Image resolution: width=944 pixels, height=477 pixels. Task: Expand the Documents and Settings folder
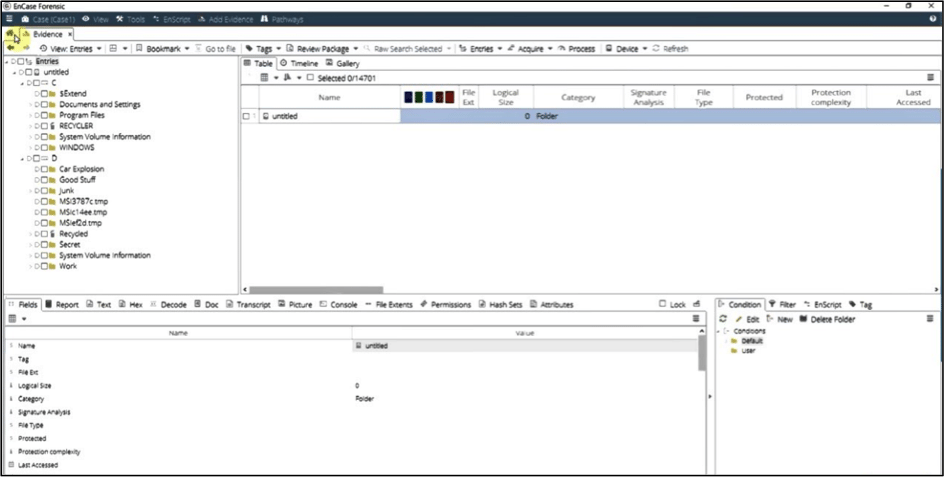35,104
